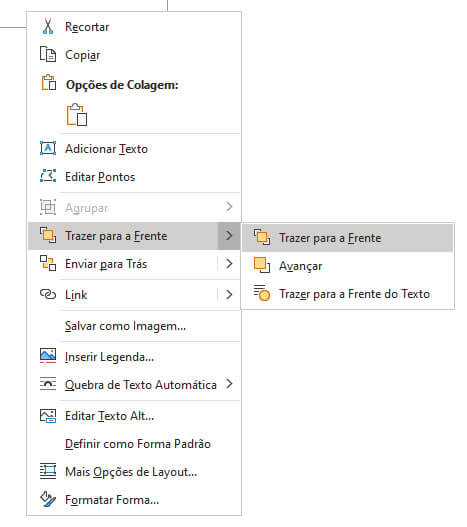Click the Editar Pontos icon
The image size is (467, 527).
coord(48,176)
